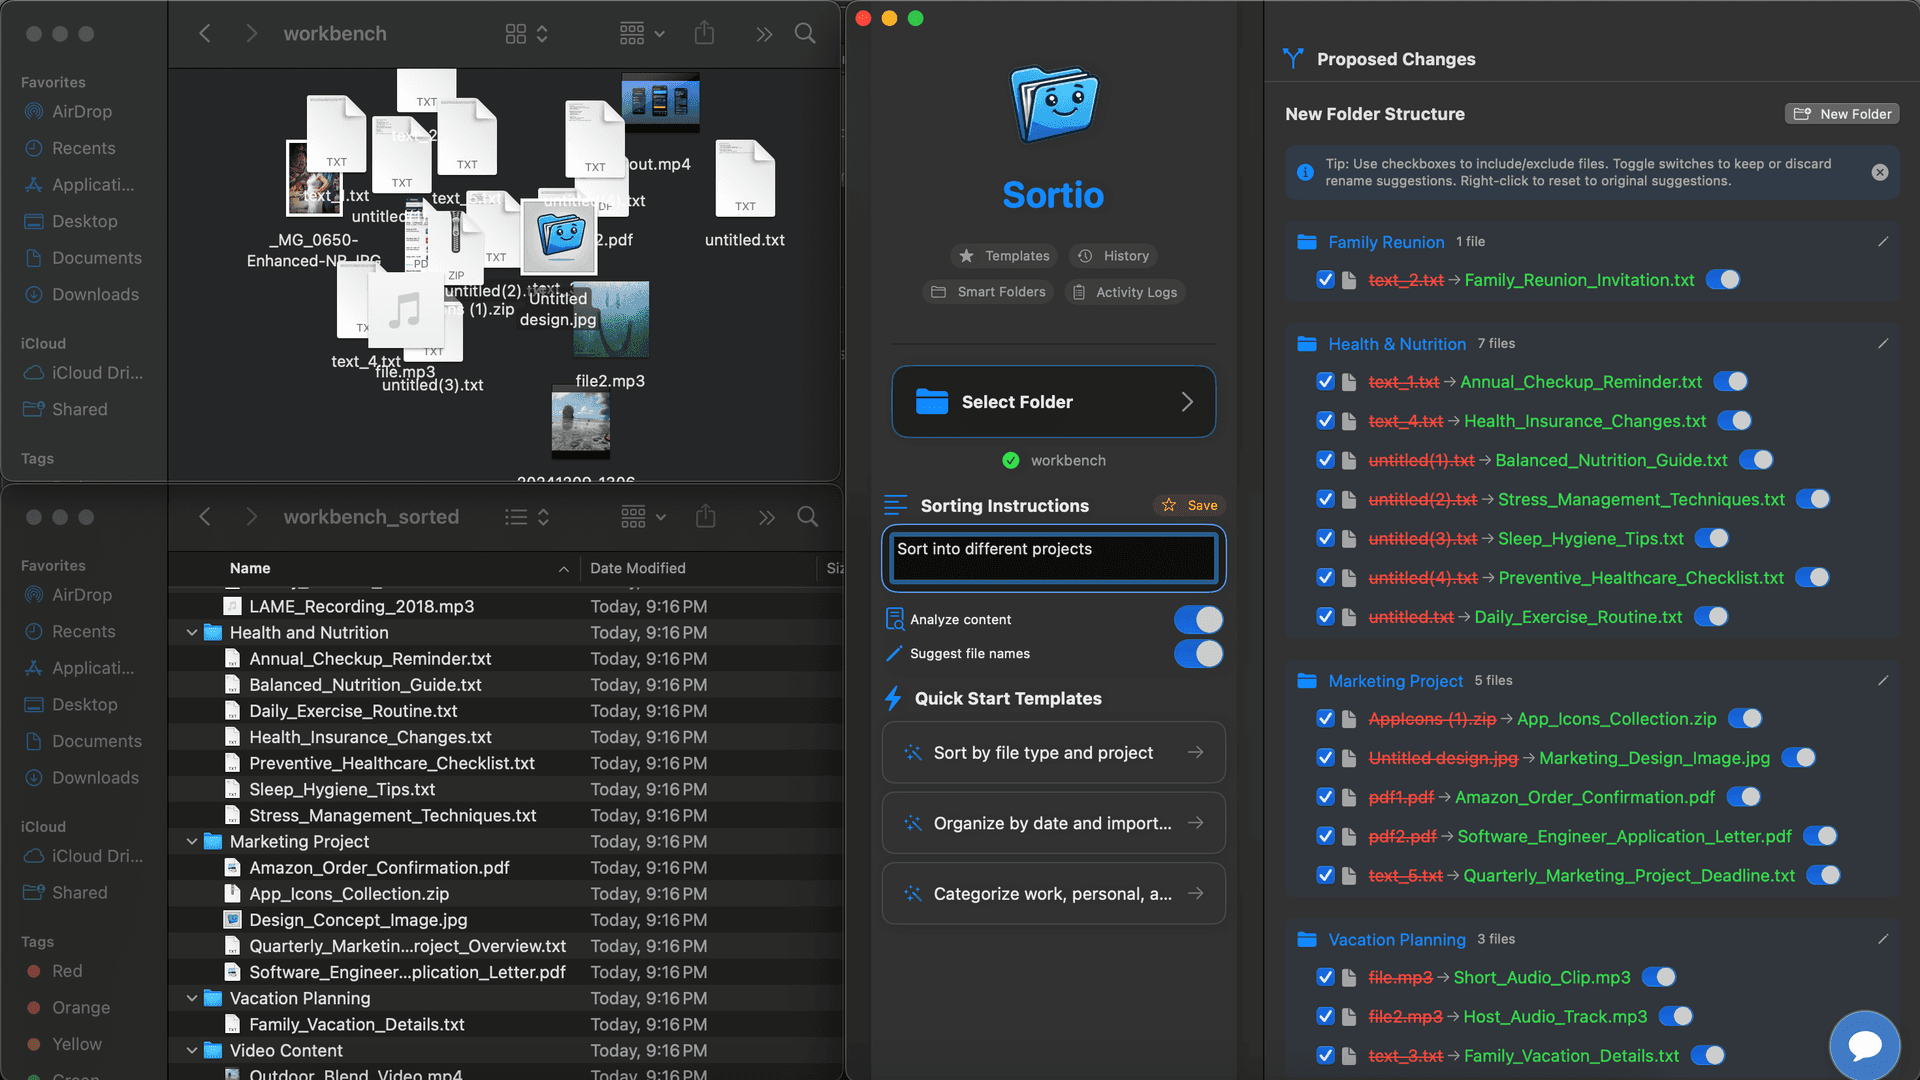Open the group-by dropdown in workbench window
Image resolution: width=1920 pixels, height=1080 pixels.
coord(642,33)
